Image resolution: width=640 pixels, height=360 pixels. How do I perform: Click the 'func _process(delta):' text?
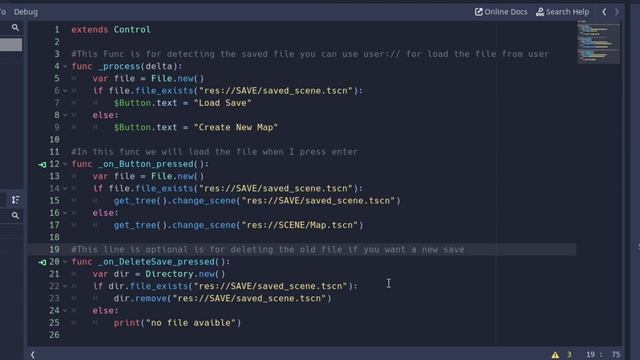click(127, 66)
